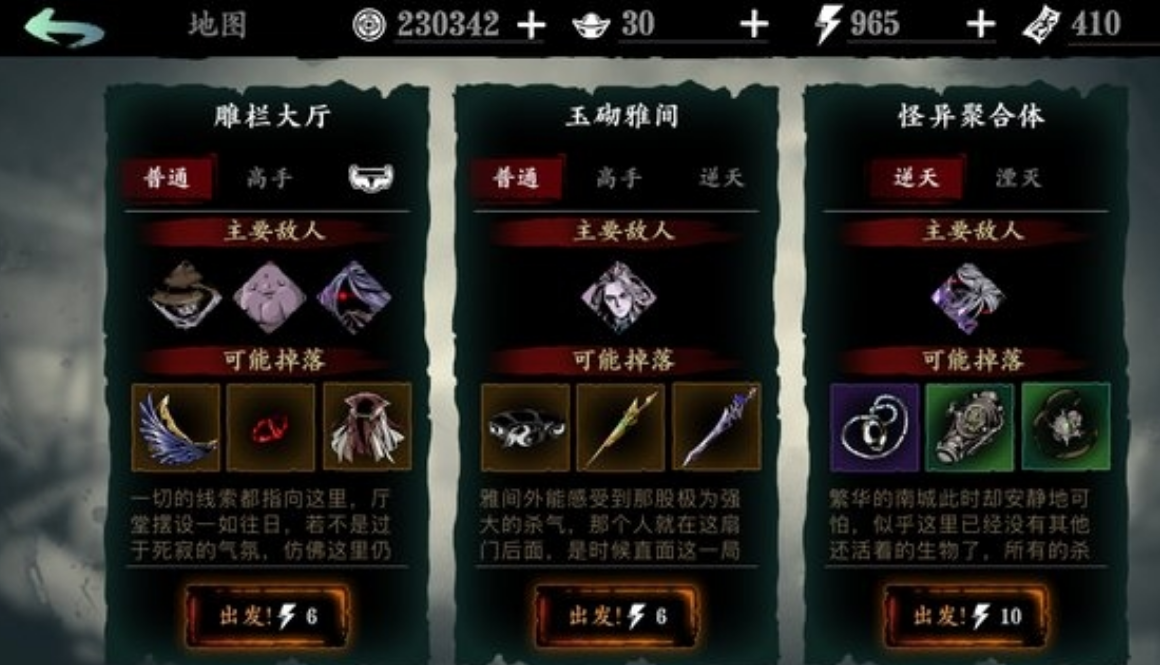View the blue wing blade drop item

tap(176, 427)
